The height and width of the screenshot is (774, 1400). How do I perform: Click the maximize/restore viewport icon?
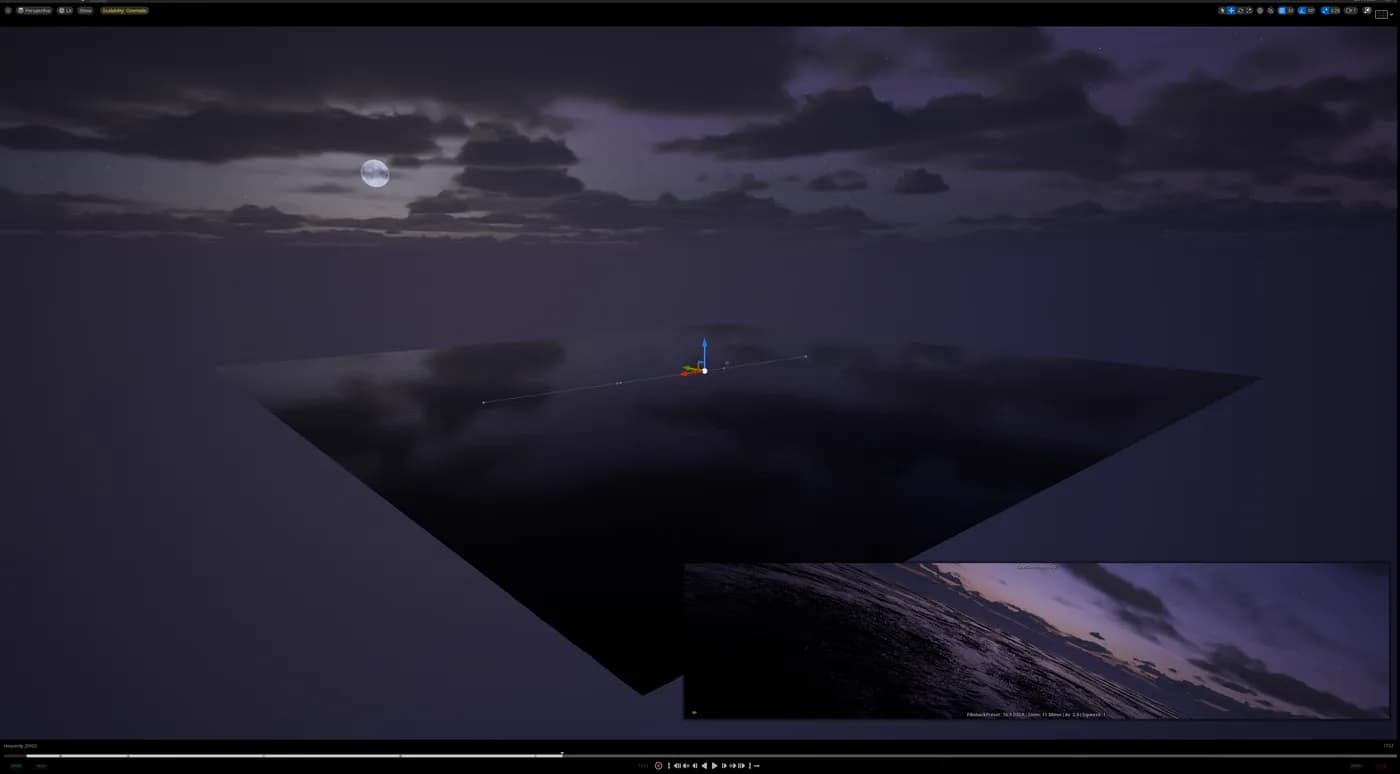[x=1367, y=10]
